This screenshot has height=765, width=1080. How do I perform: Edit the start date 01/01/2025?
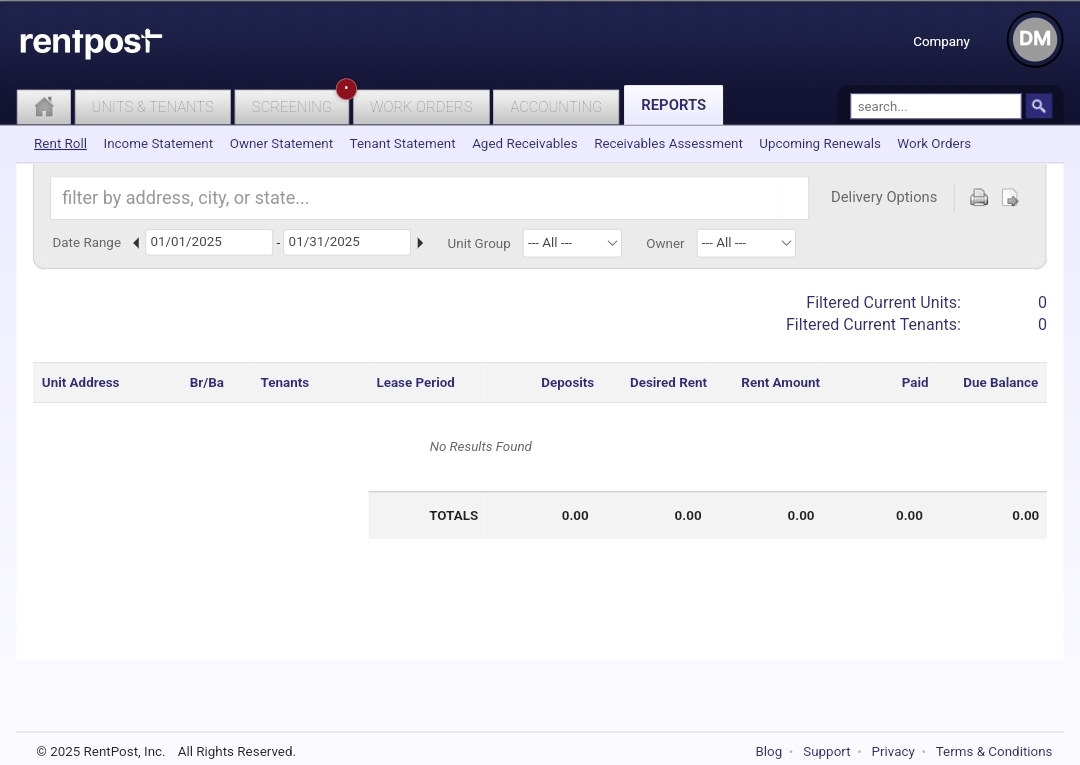(x=209, y=242)
